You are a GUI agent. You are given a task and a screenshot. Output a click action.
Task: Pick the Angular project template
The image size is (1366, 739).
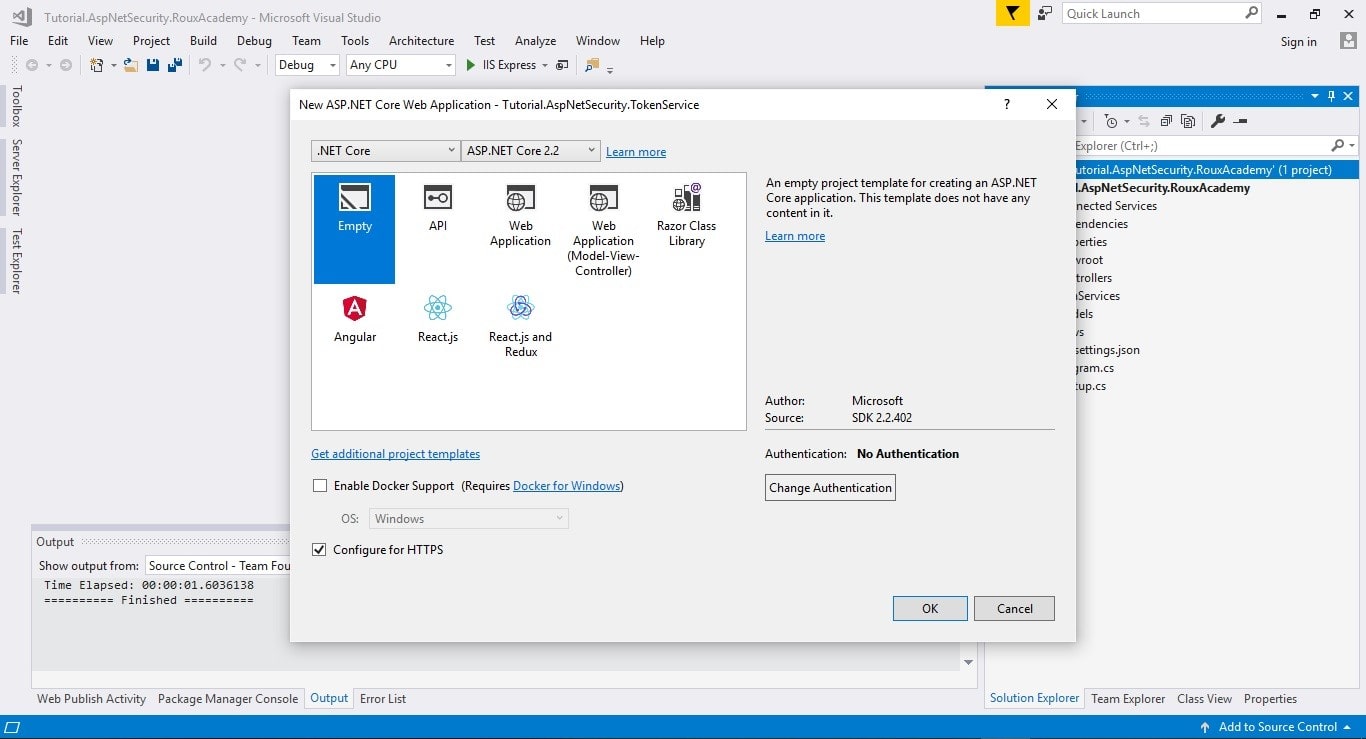click(x=355, y=318)
